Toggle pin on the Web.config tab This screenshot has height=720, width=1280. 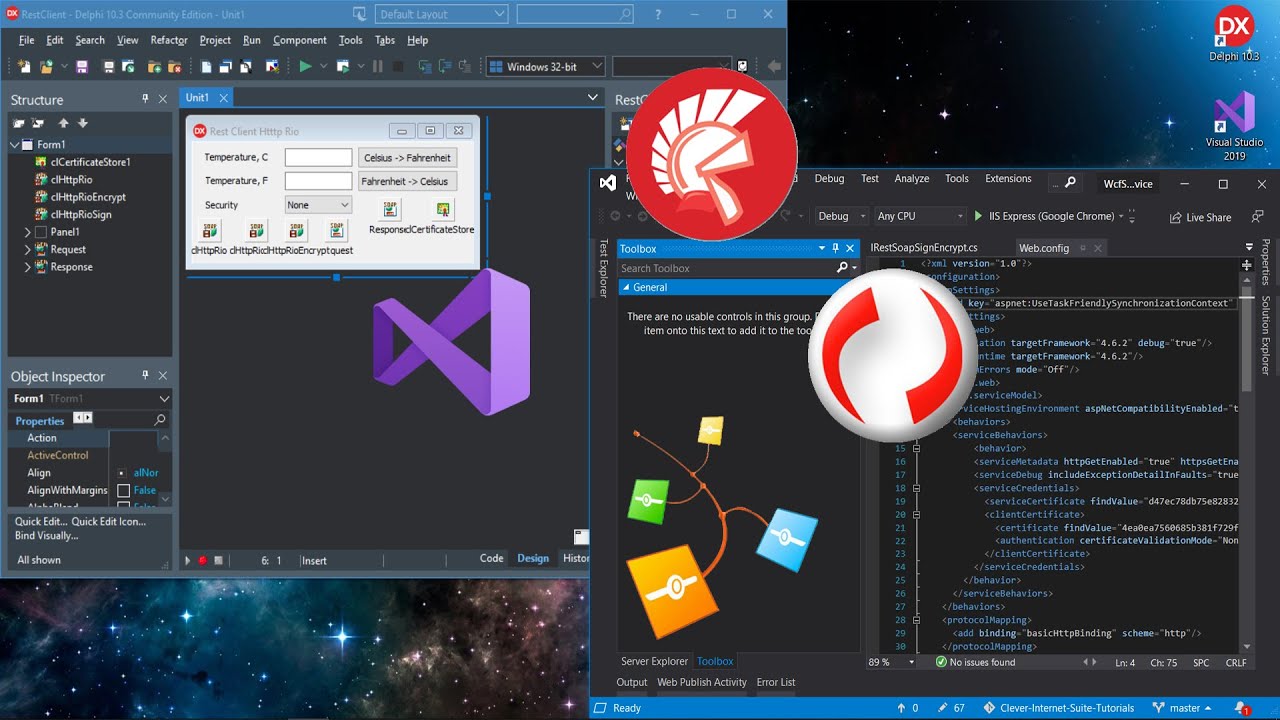click(1082, 248)
